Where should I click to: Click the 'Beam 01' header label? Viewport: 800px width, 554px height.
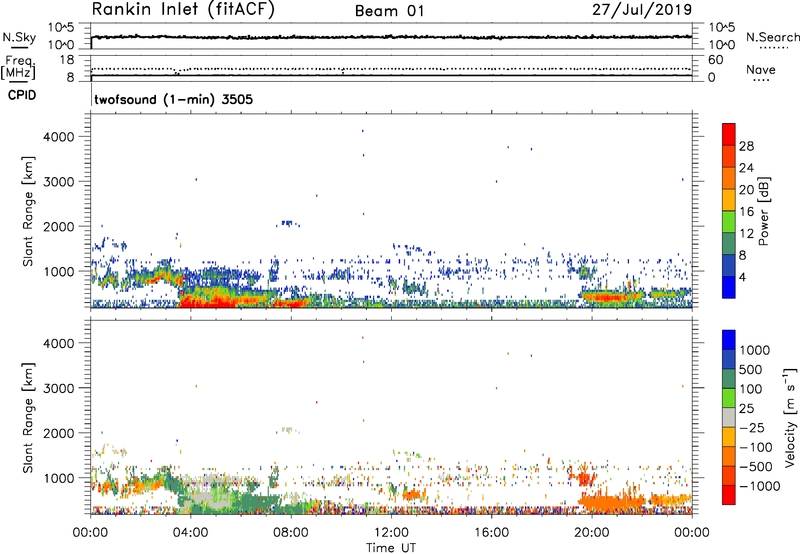(389, 11)
